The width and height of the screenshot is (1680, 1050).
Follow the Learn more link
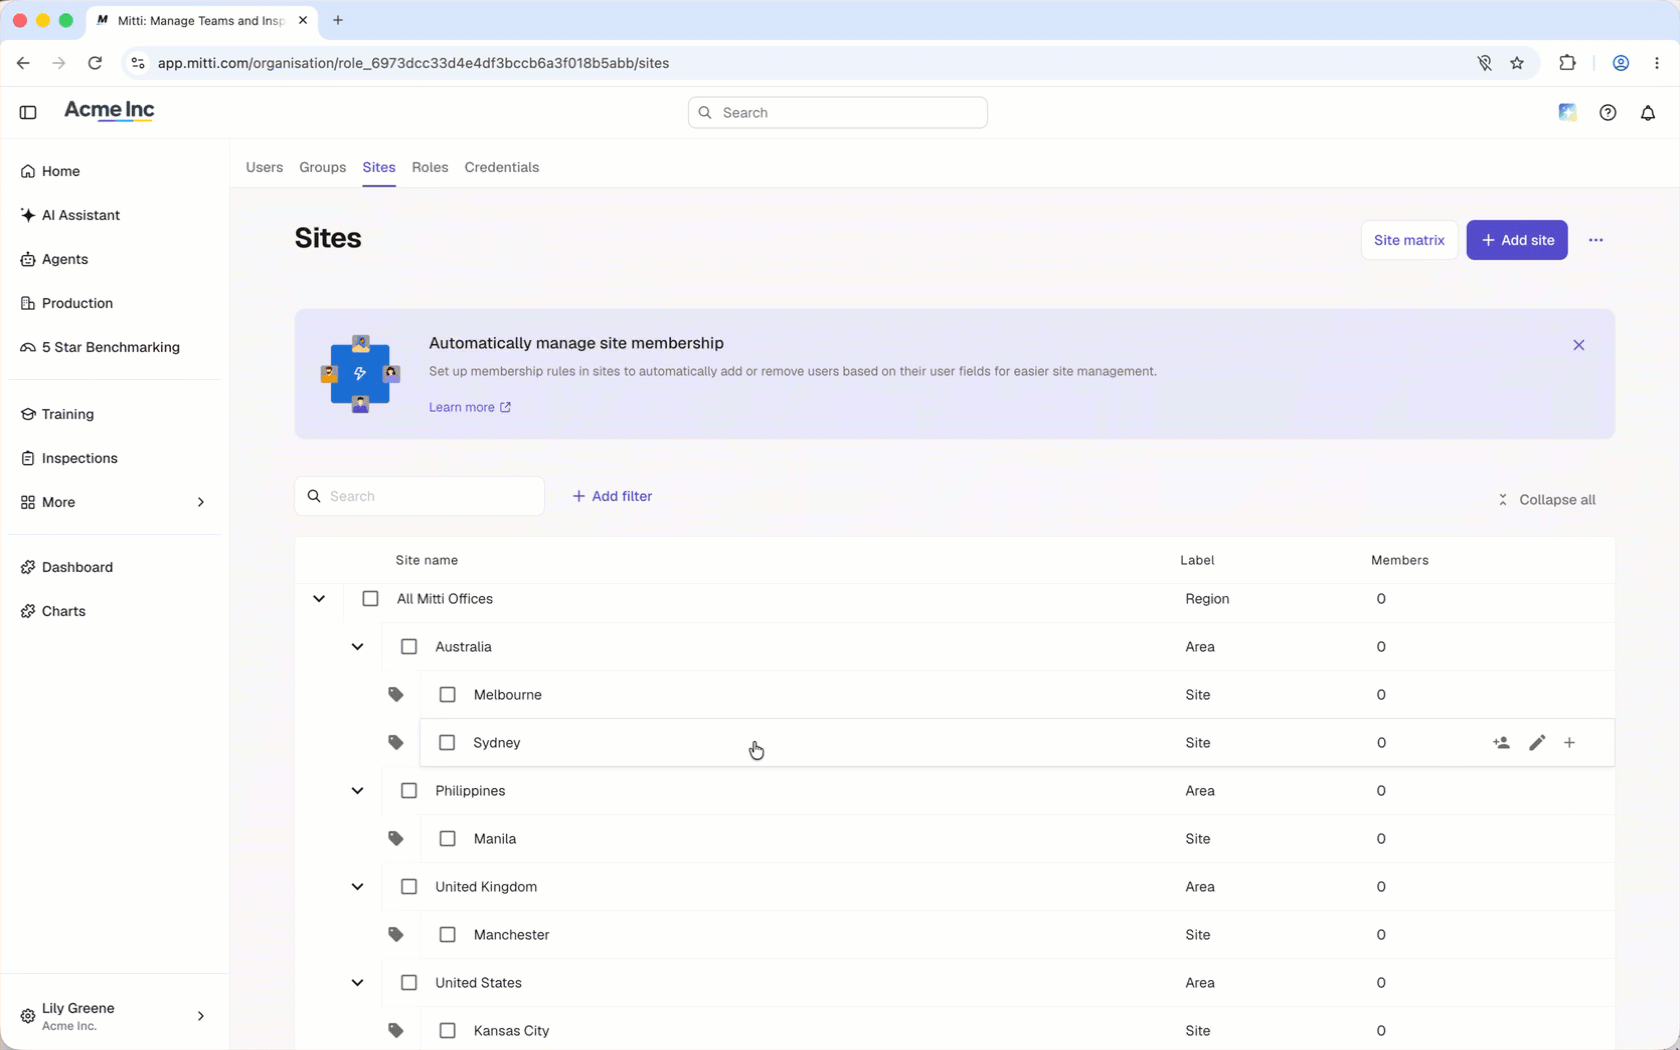pos(470,407)
